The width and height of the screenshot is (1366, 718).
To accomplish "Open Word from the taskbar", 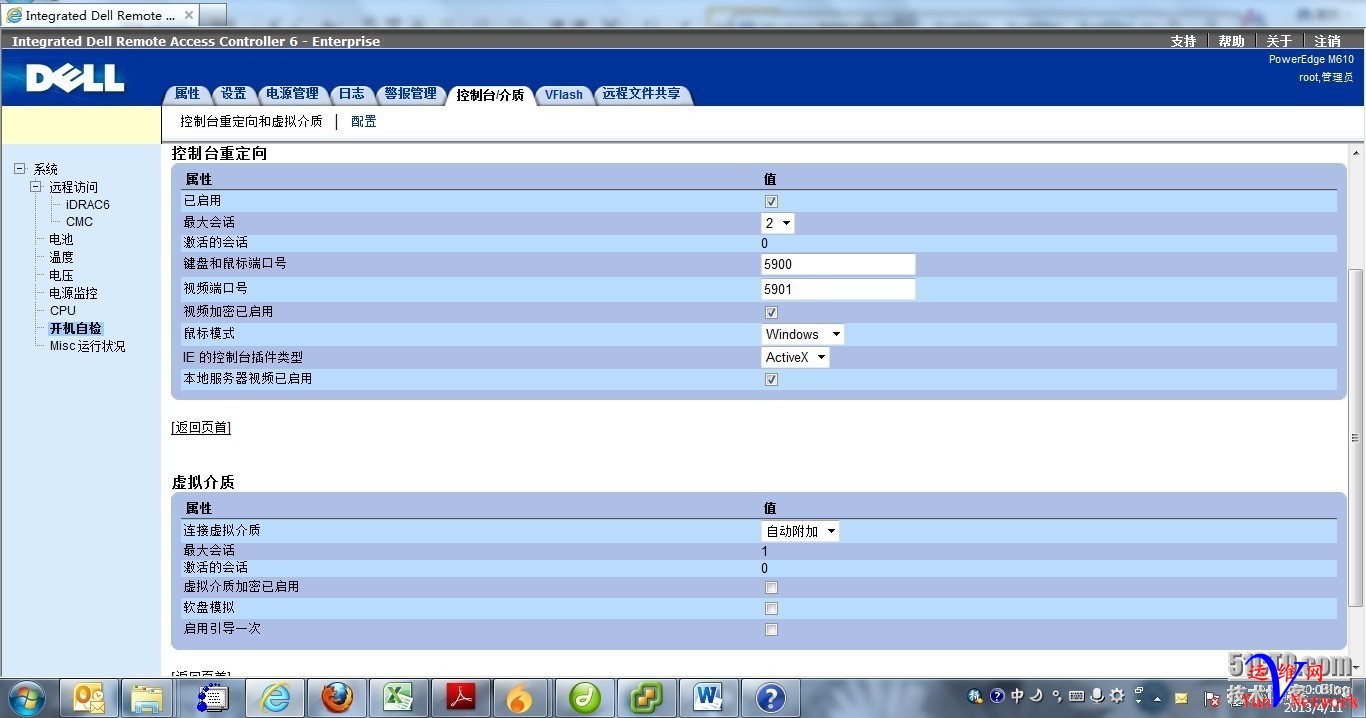I will (x=708, y=697).
